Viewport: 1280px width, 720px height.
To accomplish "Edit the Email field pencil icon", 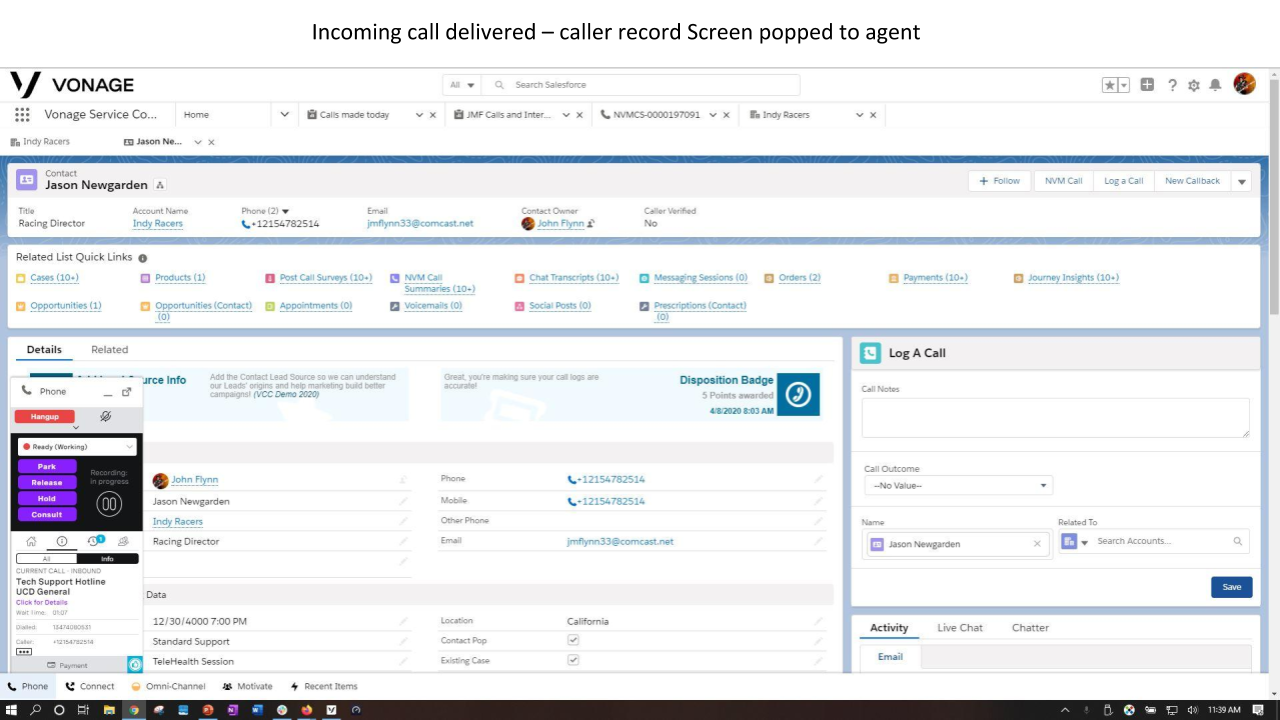I will 819,541.
